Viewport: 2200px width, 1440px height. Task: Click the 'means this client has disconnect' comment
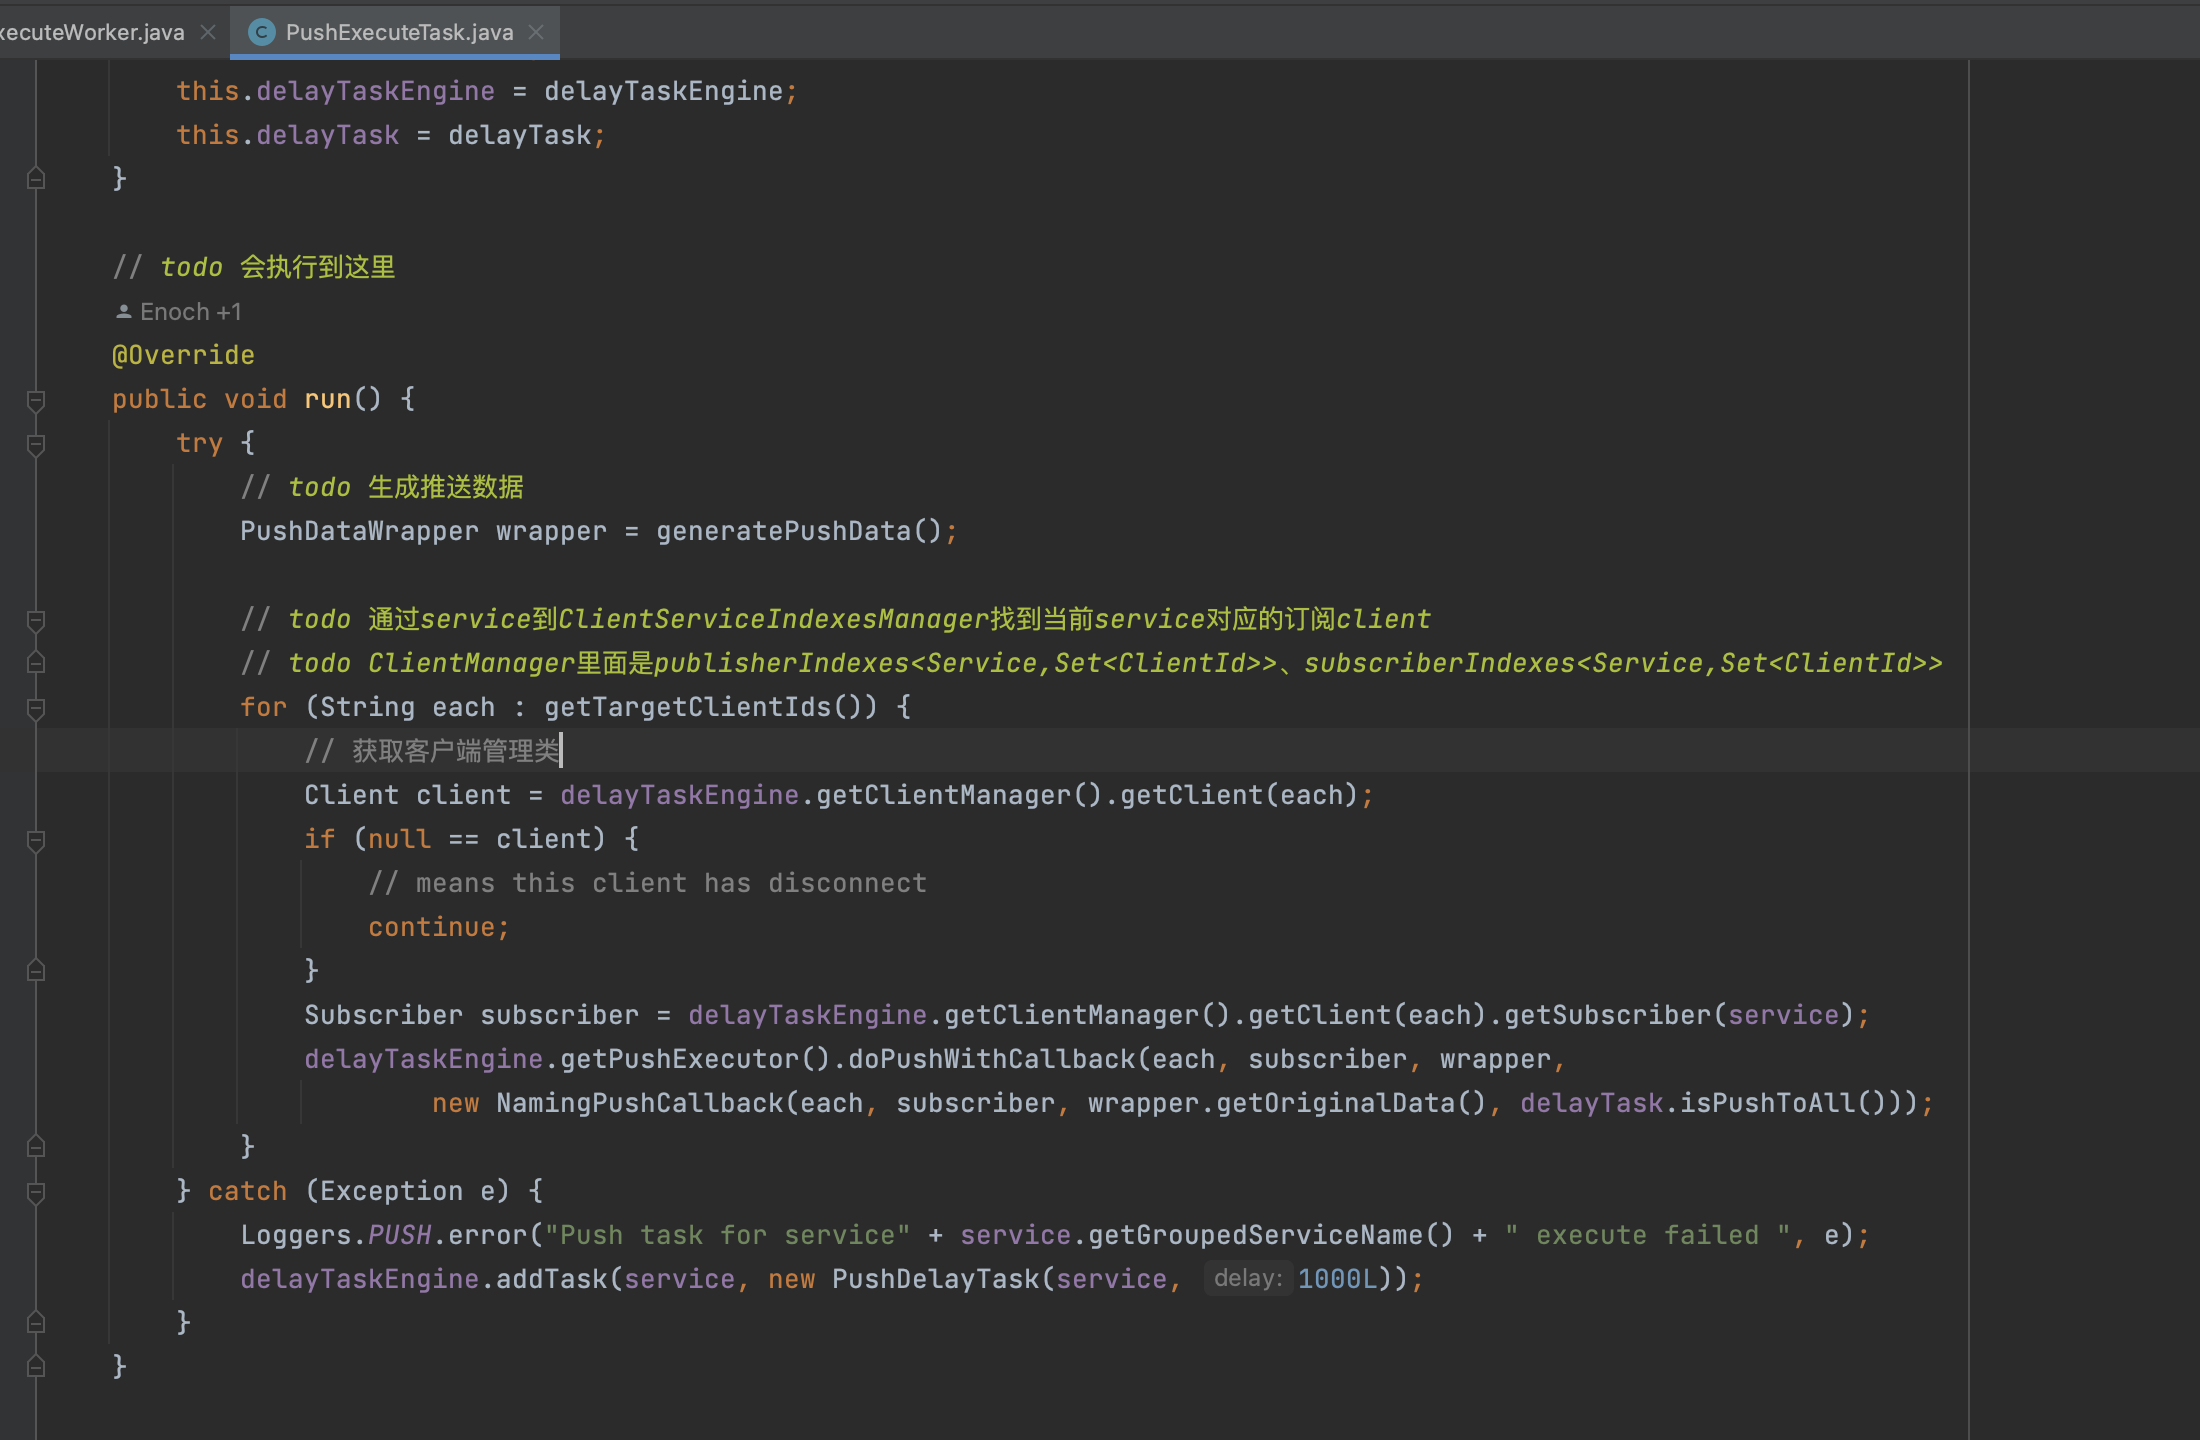pyautogui.click(x=647, y=883)
